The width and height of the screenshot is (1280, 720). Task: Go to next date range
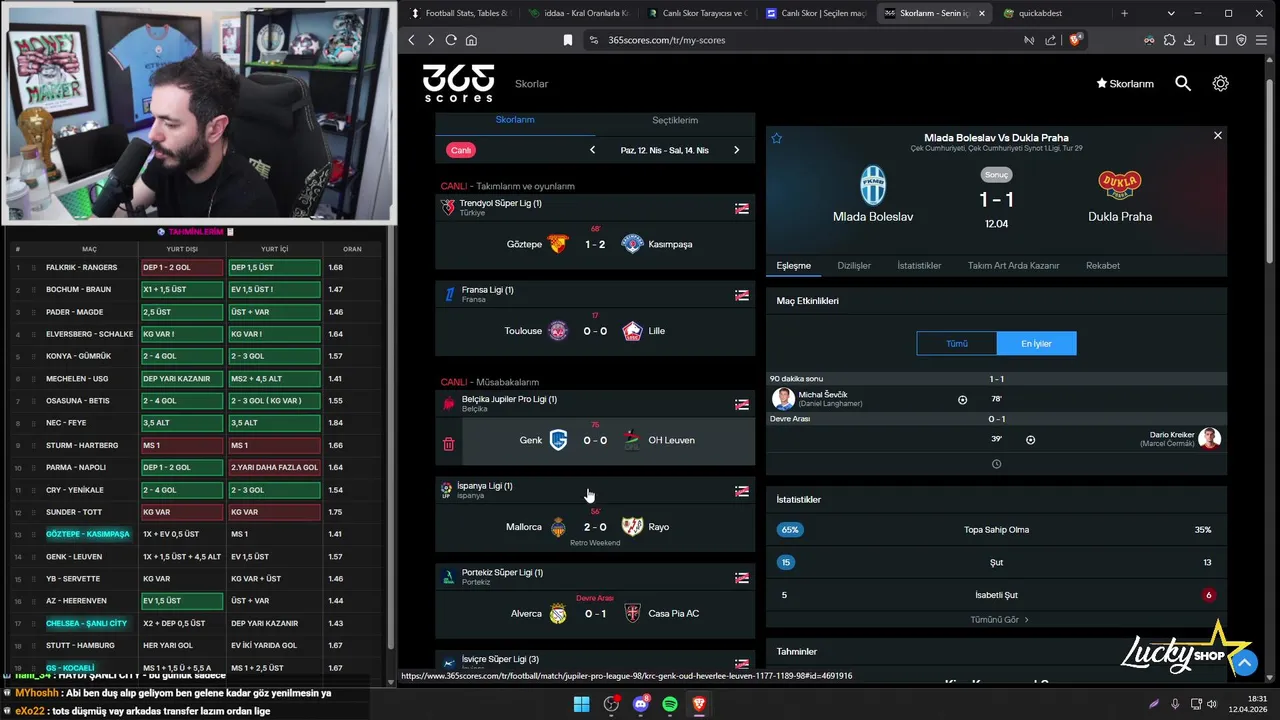click(736, 150)
